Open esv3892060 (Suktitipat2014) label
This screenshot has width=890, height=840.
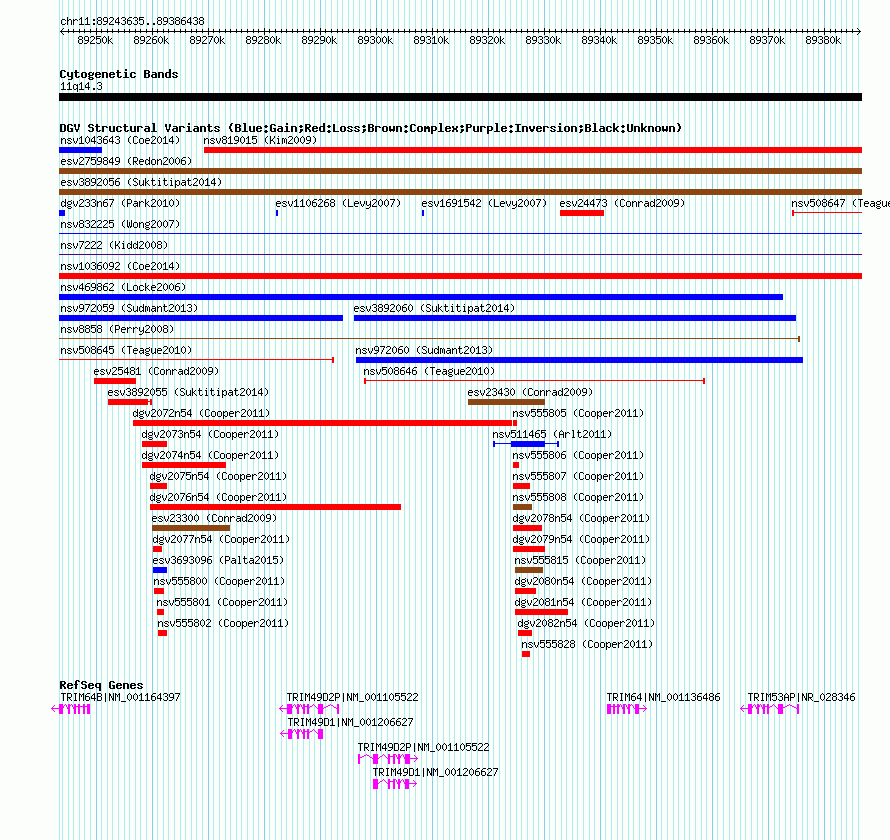tap(434, 308)
